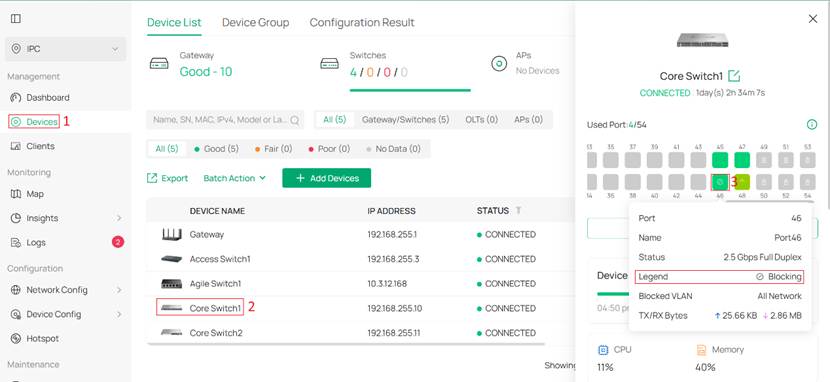Viewport: 830px width, 382px height.
Task: Select the Gateway summary card
Action: point(191,65)
